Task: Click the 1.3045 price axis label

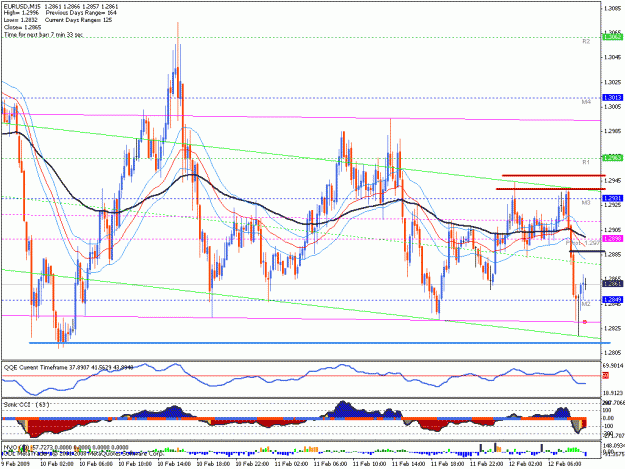Action: [613, 57]
